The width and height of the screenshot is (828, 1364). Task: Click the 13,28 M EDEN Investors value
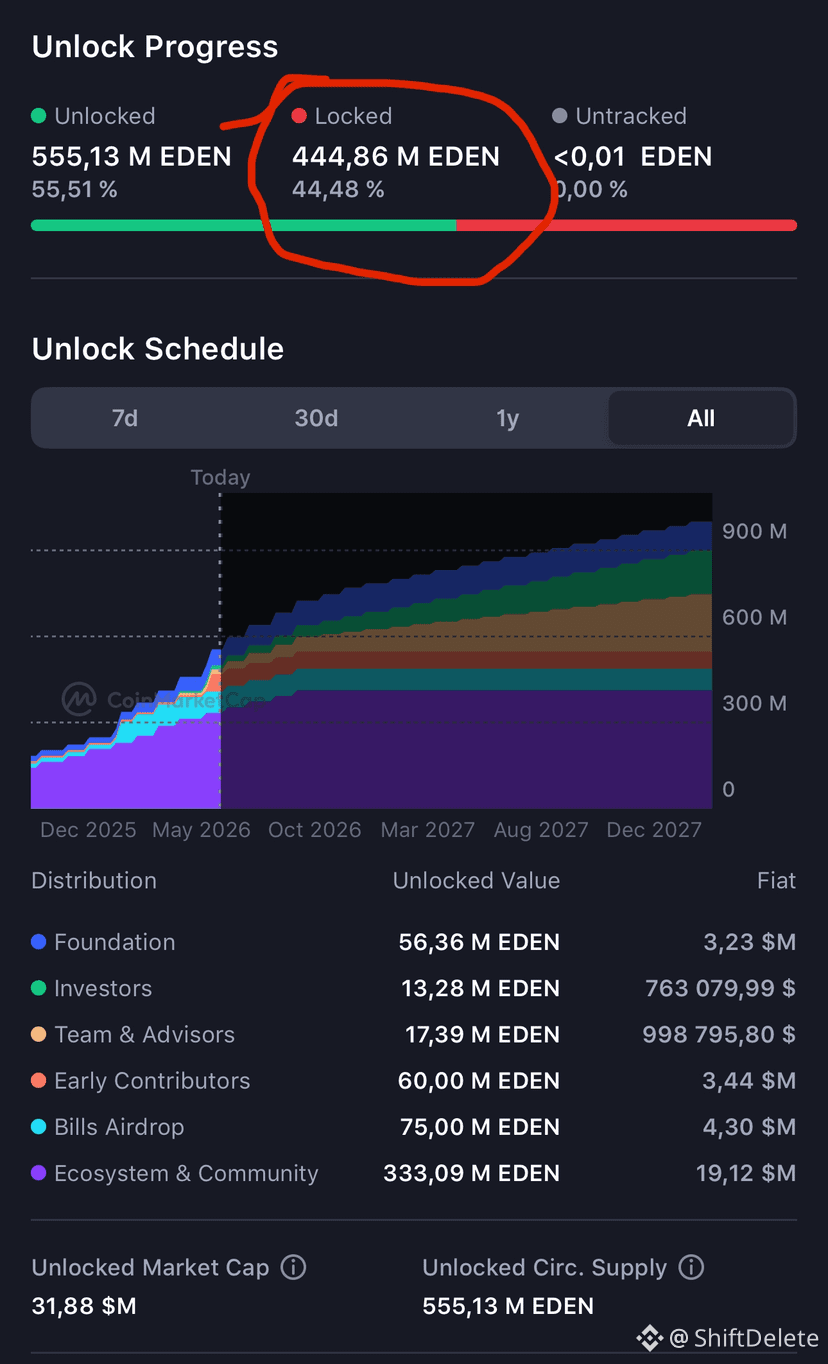480,988
